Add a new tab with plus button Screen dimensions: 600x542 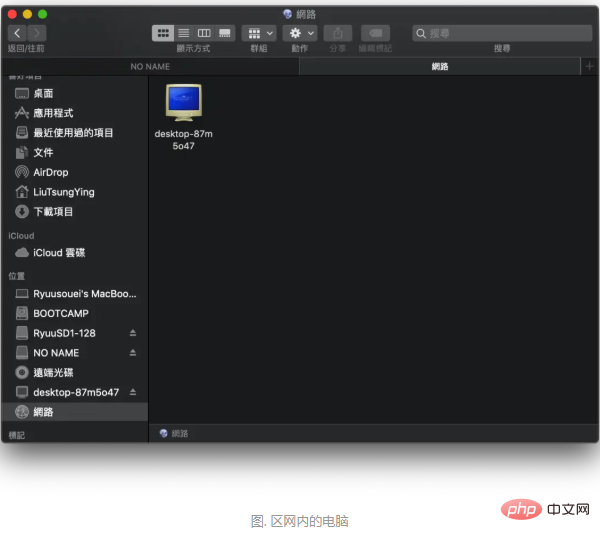(589, 67)
